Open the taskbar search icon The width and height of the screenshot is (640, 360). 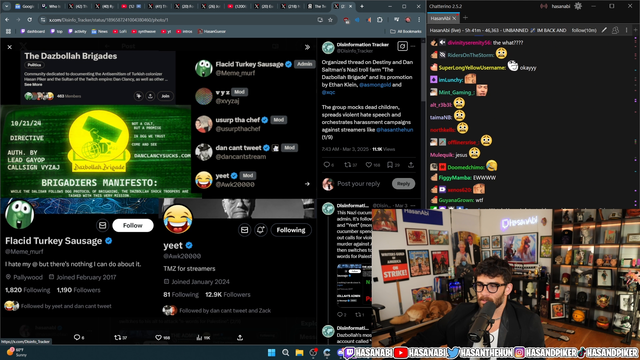[285, 352]
